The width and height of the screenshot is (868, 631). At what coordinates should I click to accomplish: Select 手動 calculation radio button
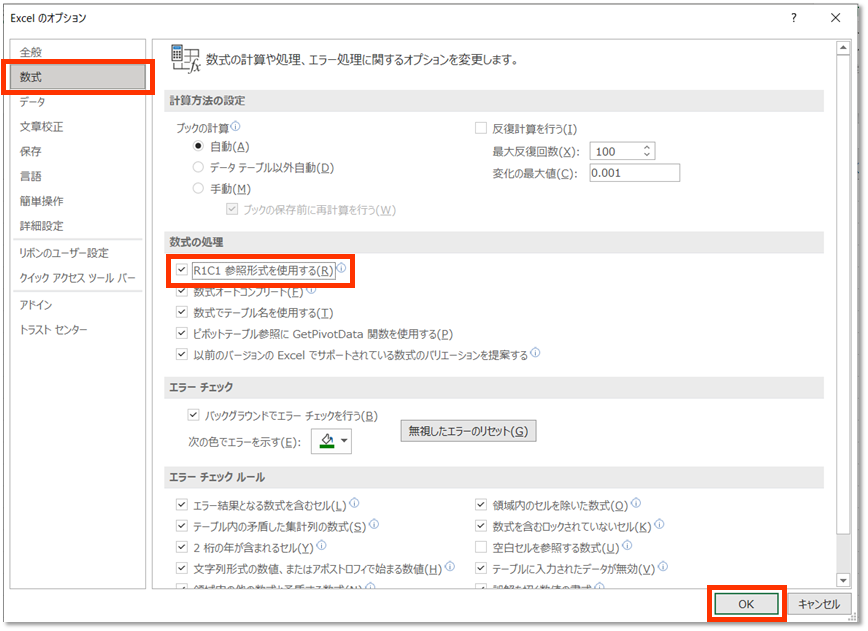point(198,188)
